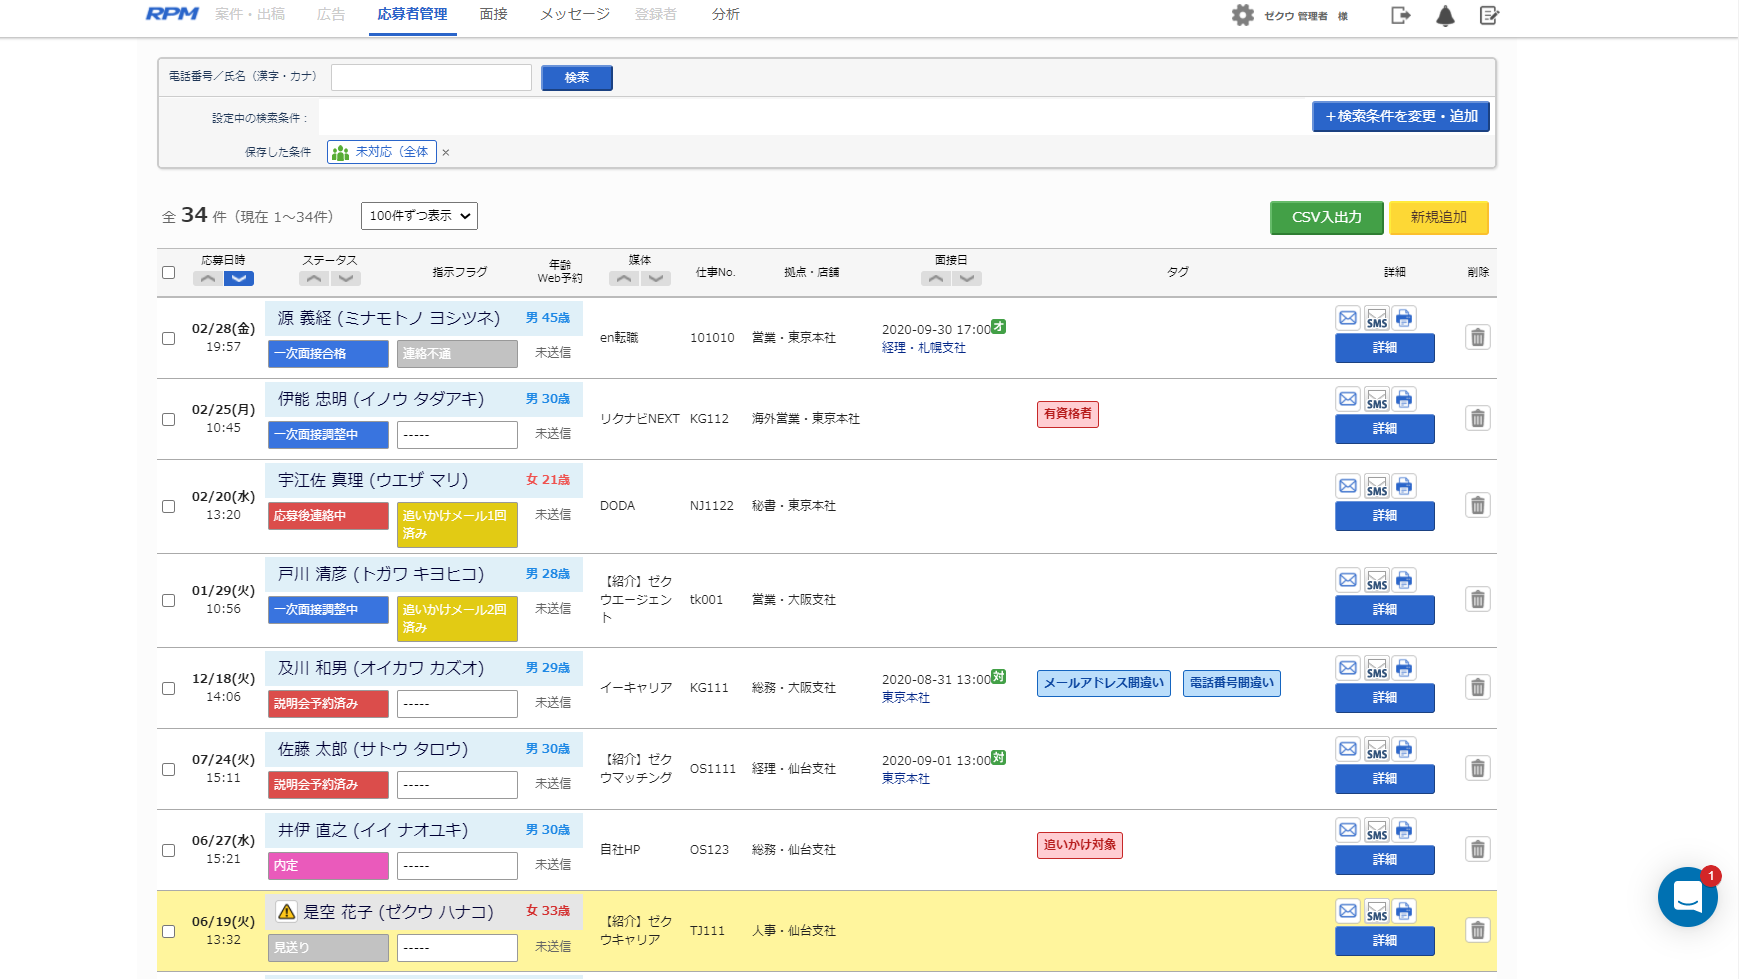Image resolution: width=1739 pixels, height=979 pixels.
Task: Open the chat widget bubble
Action: pos(1687,897)
